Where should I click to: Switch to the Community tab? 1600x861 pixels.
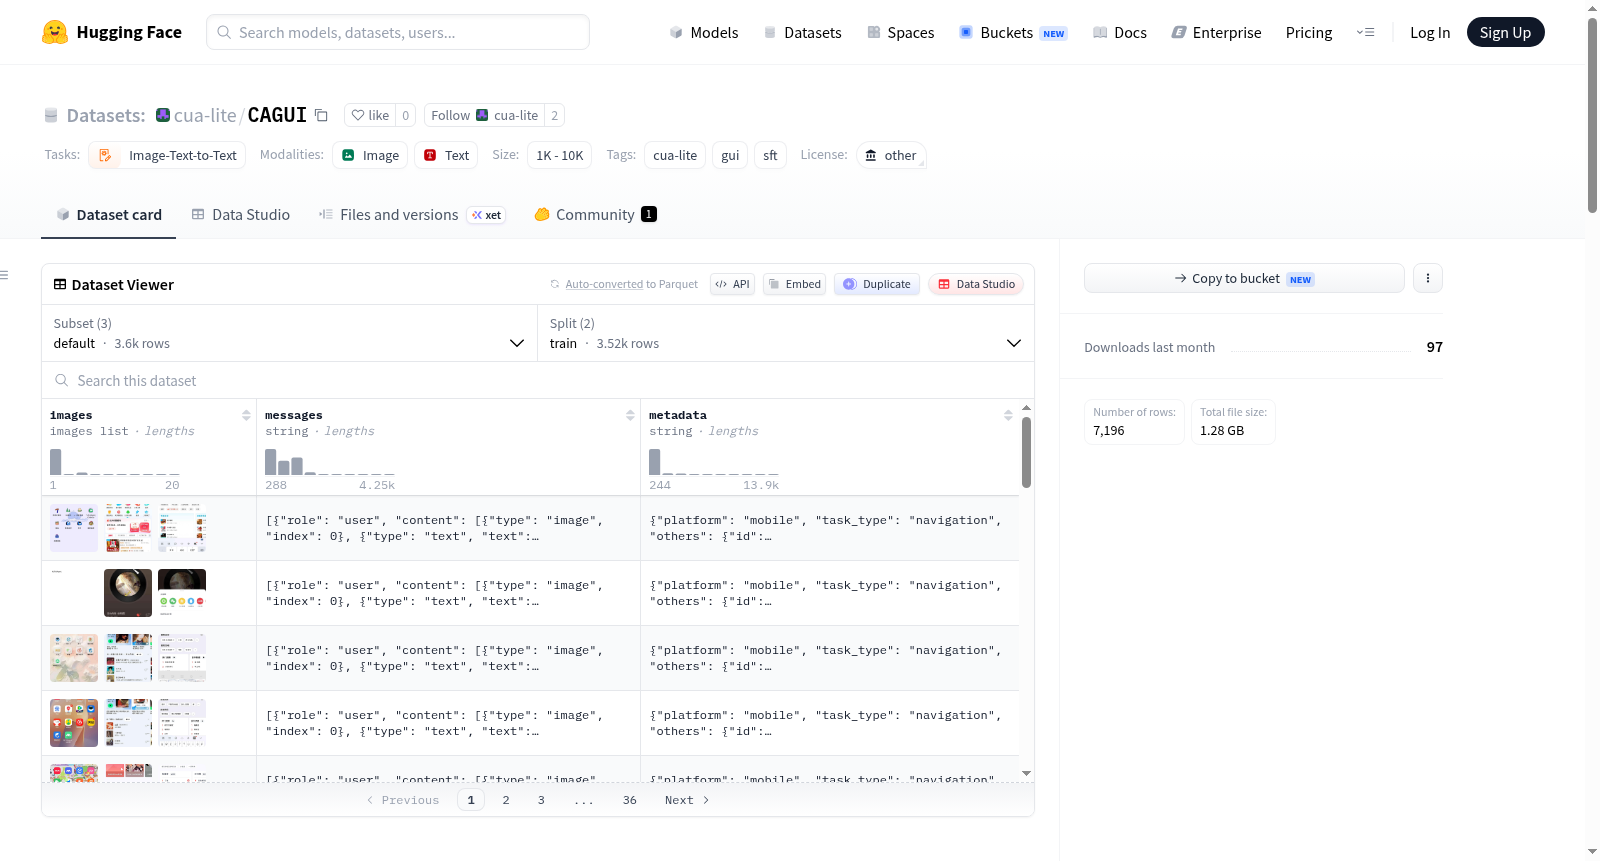[x=595, y=215]
